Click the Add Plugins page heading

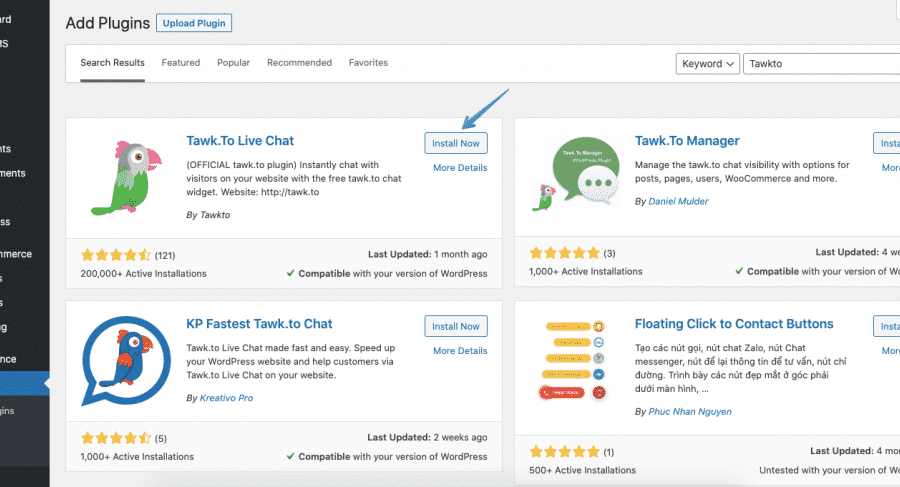click(x=107, y=23)
